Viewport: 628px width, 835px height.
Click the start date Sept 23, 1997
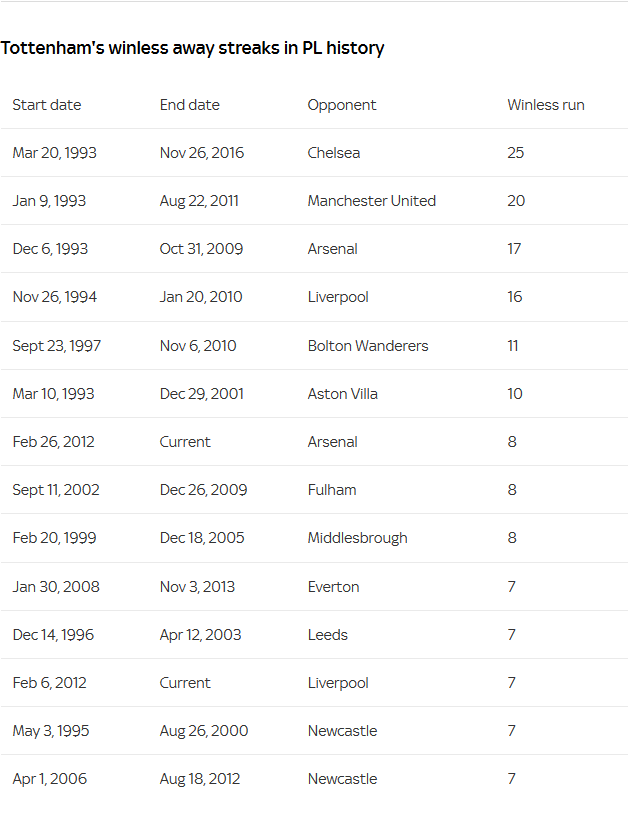57,346
